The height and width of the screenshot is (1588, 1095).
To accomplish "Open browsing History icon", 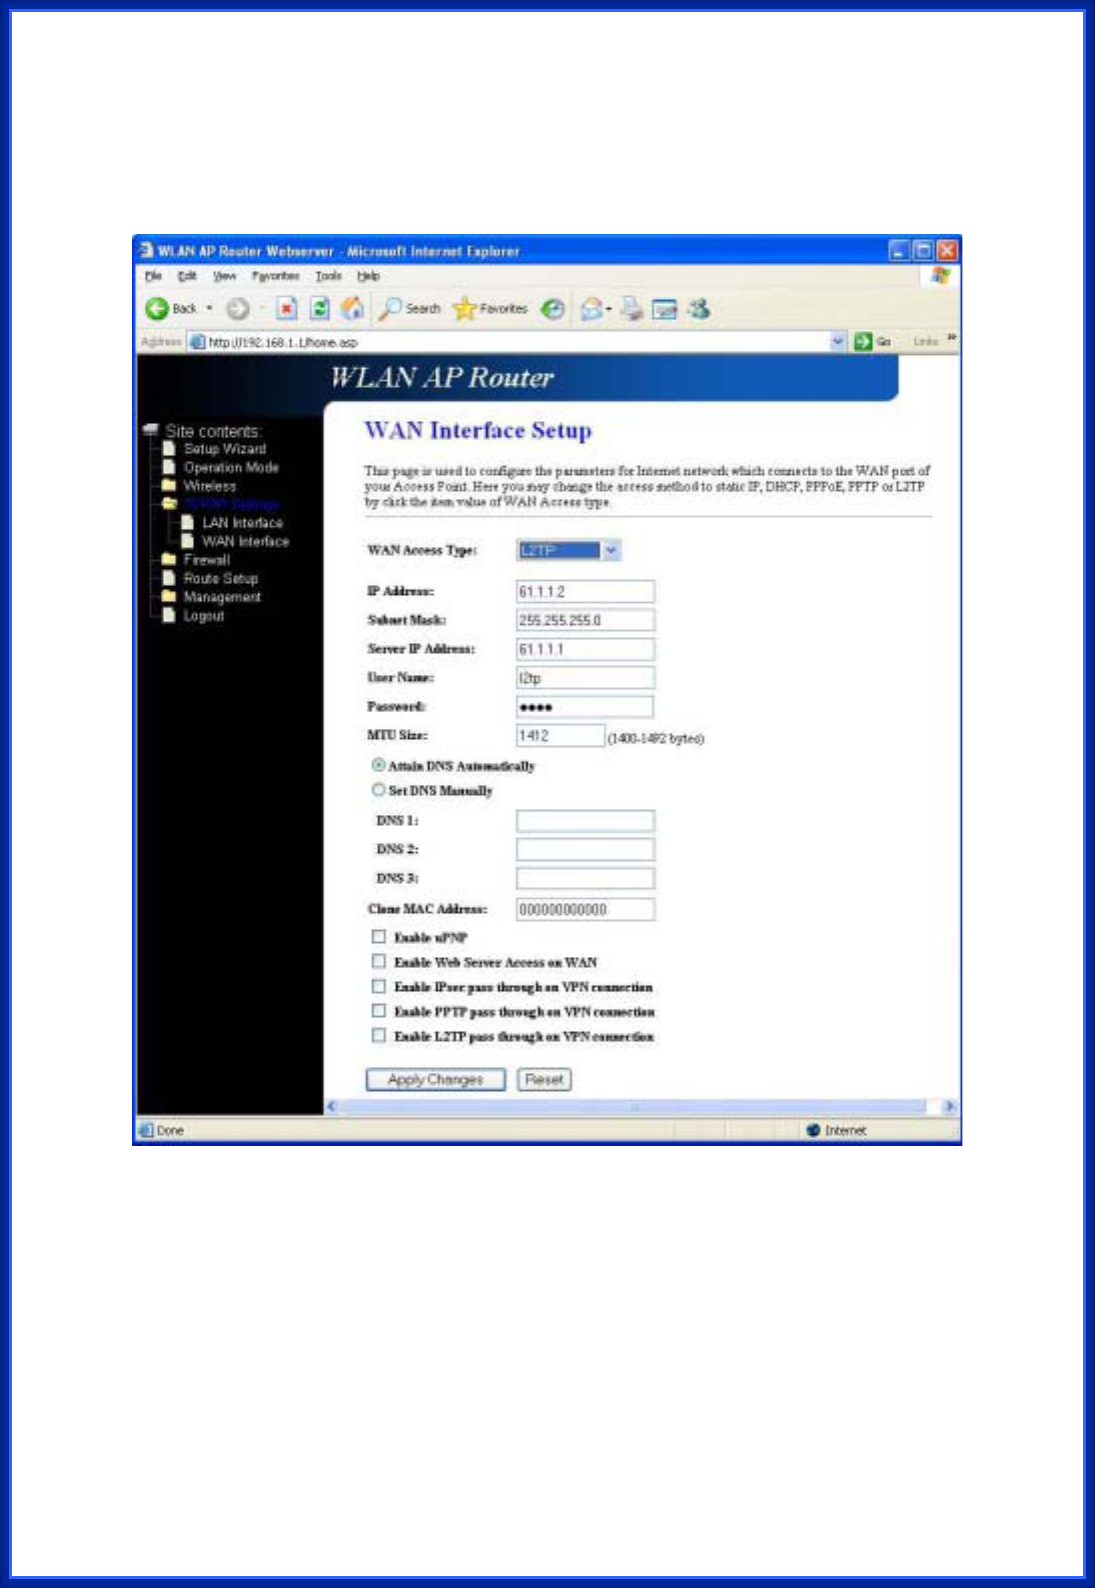I will 553,309.
